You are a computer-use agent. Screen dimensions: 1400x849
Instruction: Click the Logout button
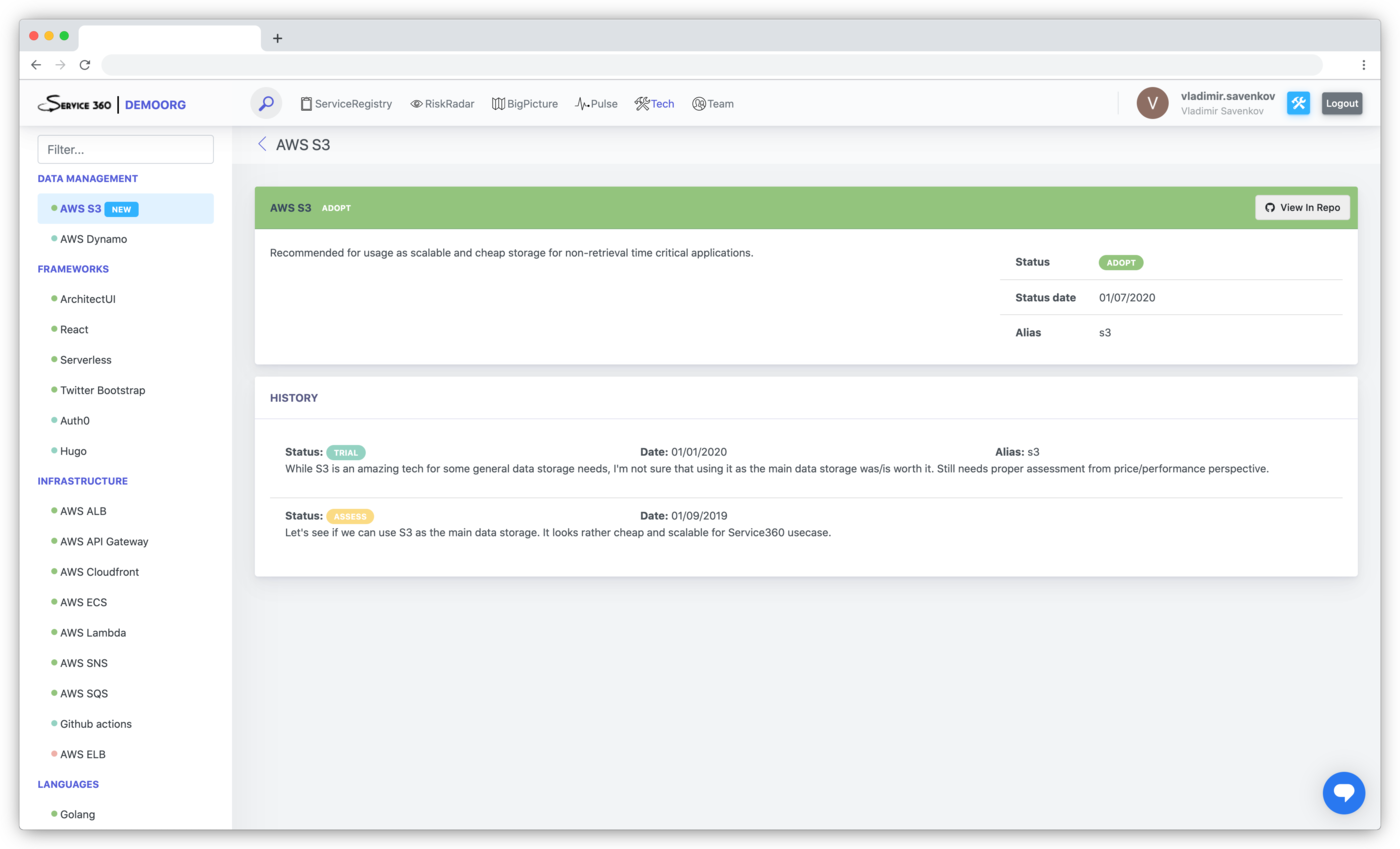1342,103
